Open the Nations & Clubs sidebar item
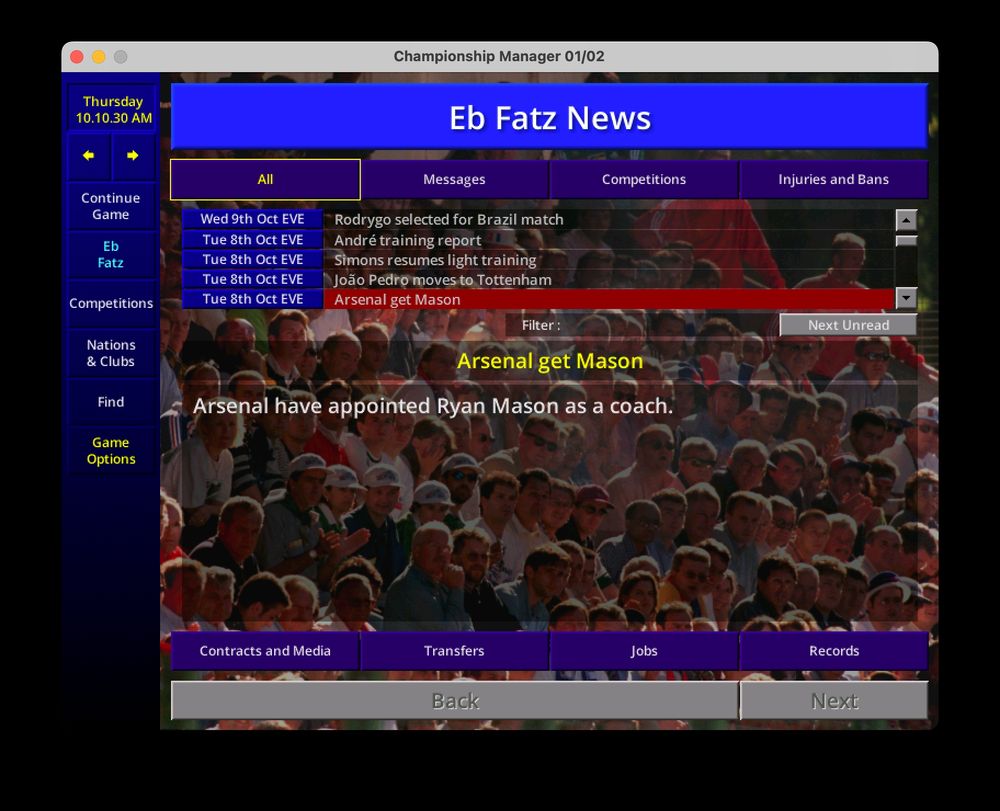1000x811 pixels. [x=111, y=353]
